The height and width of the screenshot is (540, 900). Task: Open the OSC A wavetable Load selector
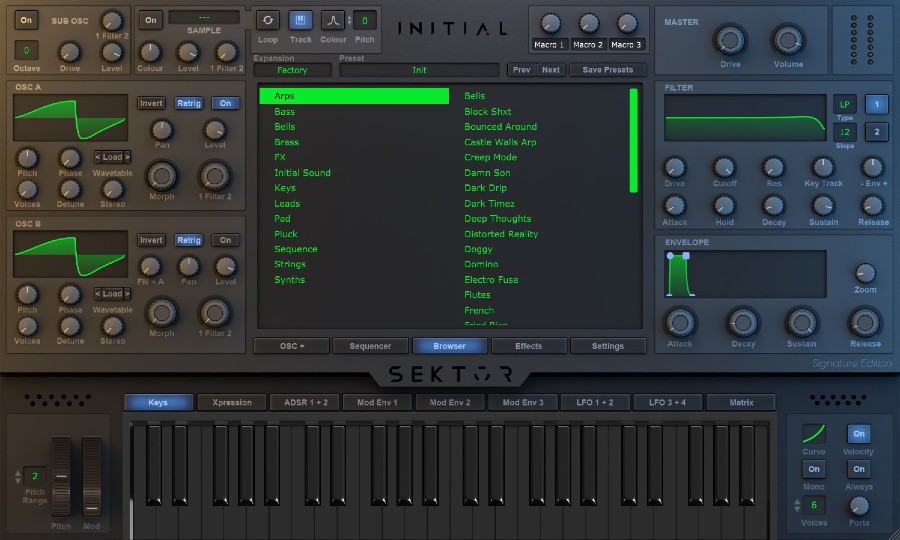(x=113, y=157)
